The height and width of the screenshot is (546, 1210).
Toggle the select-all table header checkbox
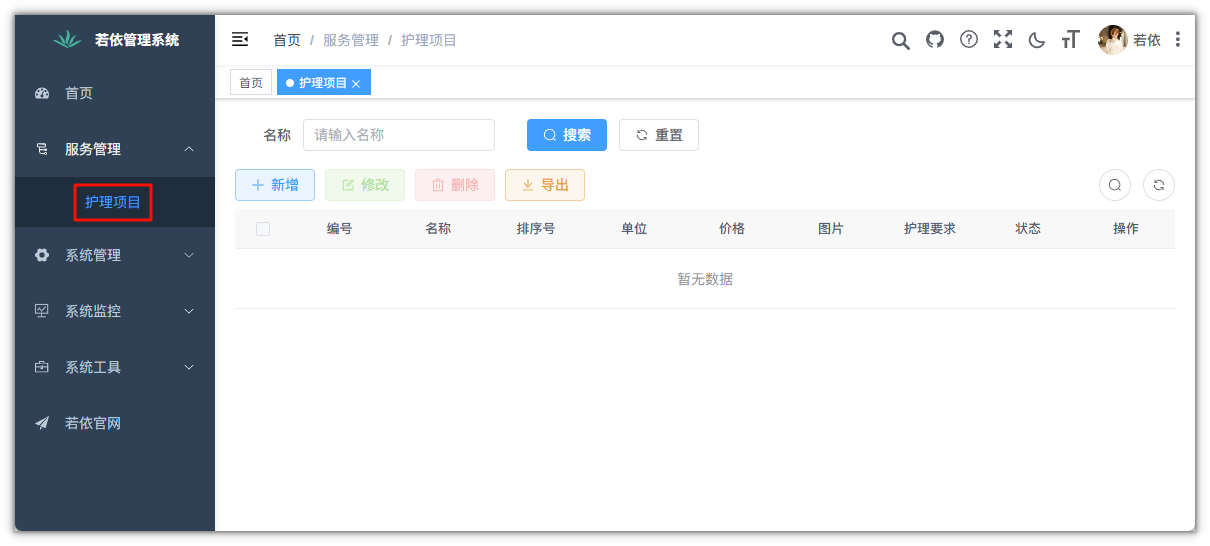point(263,229)
